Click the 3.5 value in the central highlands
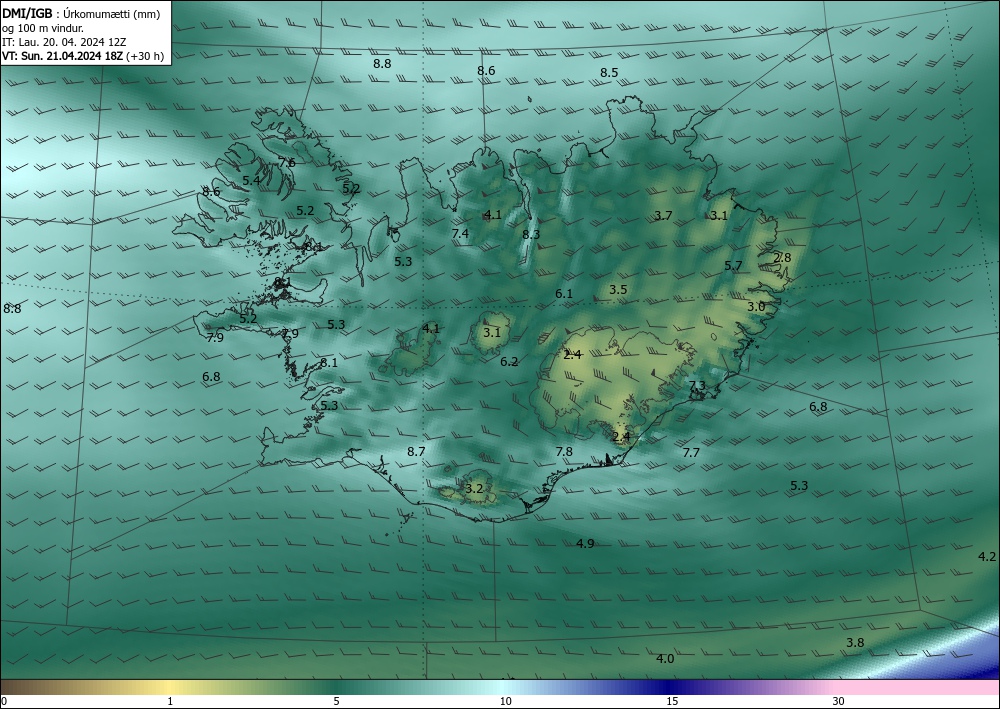This screenshot has height=709, width=1000. [618, 289]
